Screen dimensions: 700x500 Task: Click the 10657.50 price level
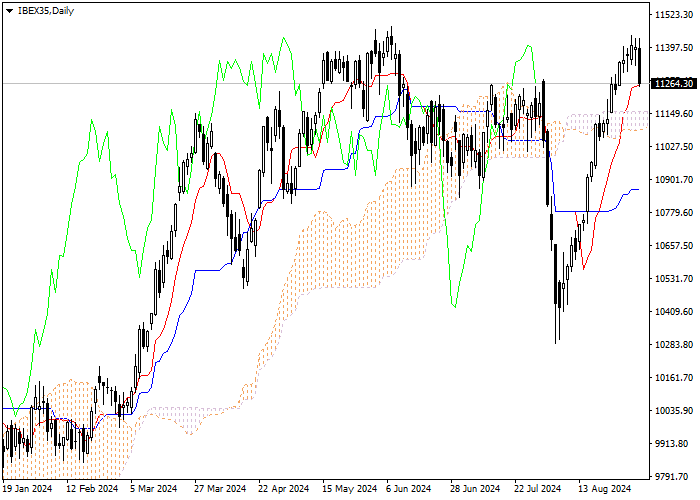point(674,246)
